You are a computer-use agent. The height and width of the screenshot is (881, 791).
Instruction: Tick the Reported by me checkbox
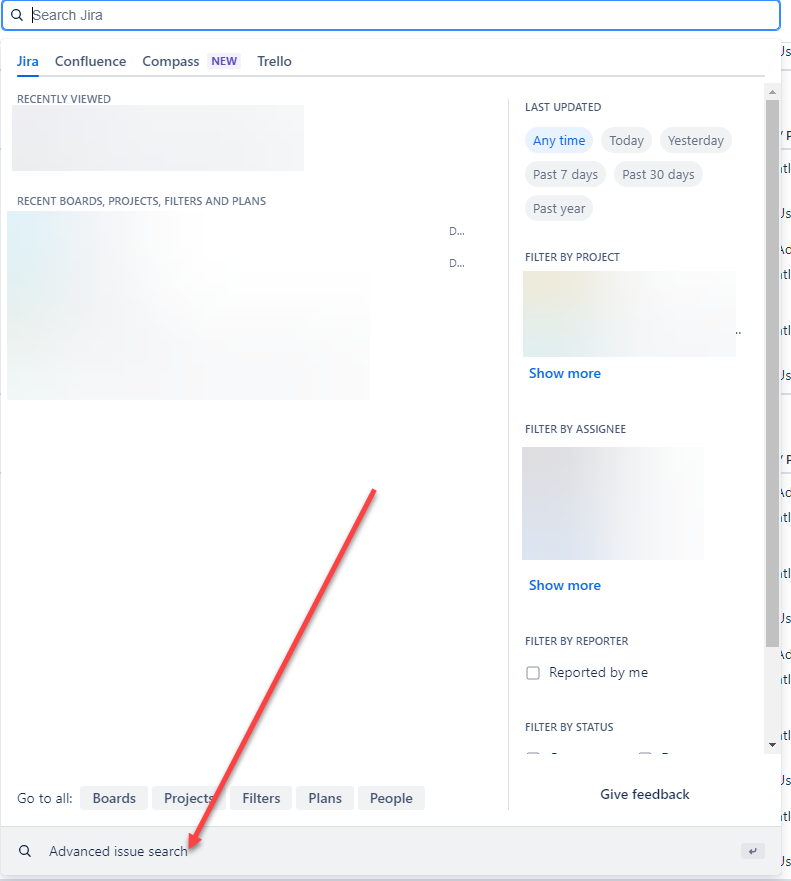533,673
